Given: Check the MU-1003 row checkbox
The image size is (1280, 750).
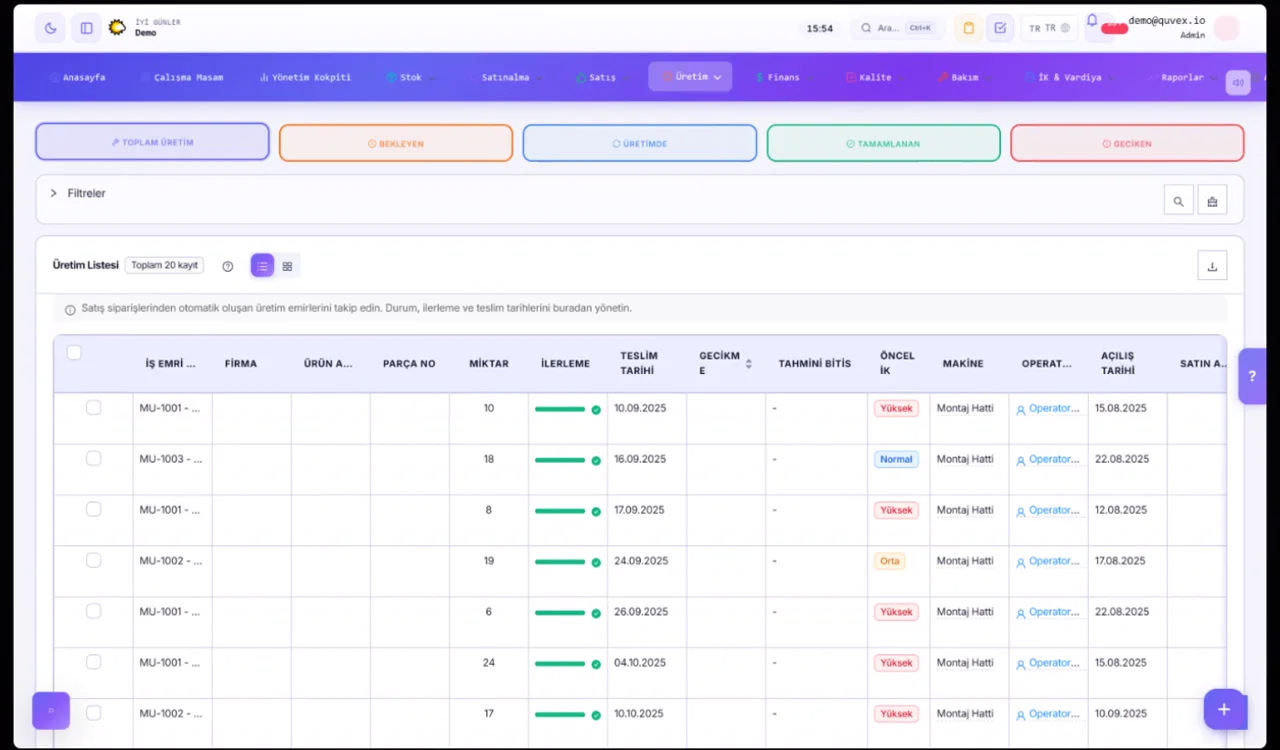Looking at the screenshot, I should pos(93,458).
